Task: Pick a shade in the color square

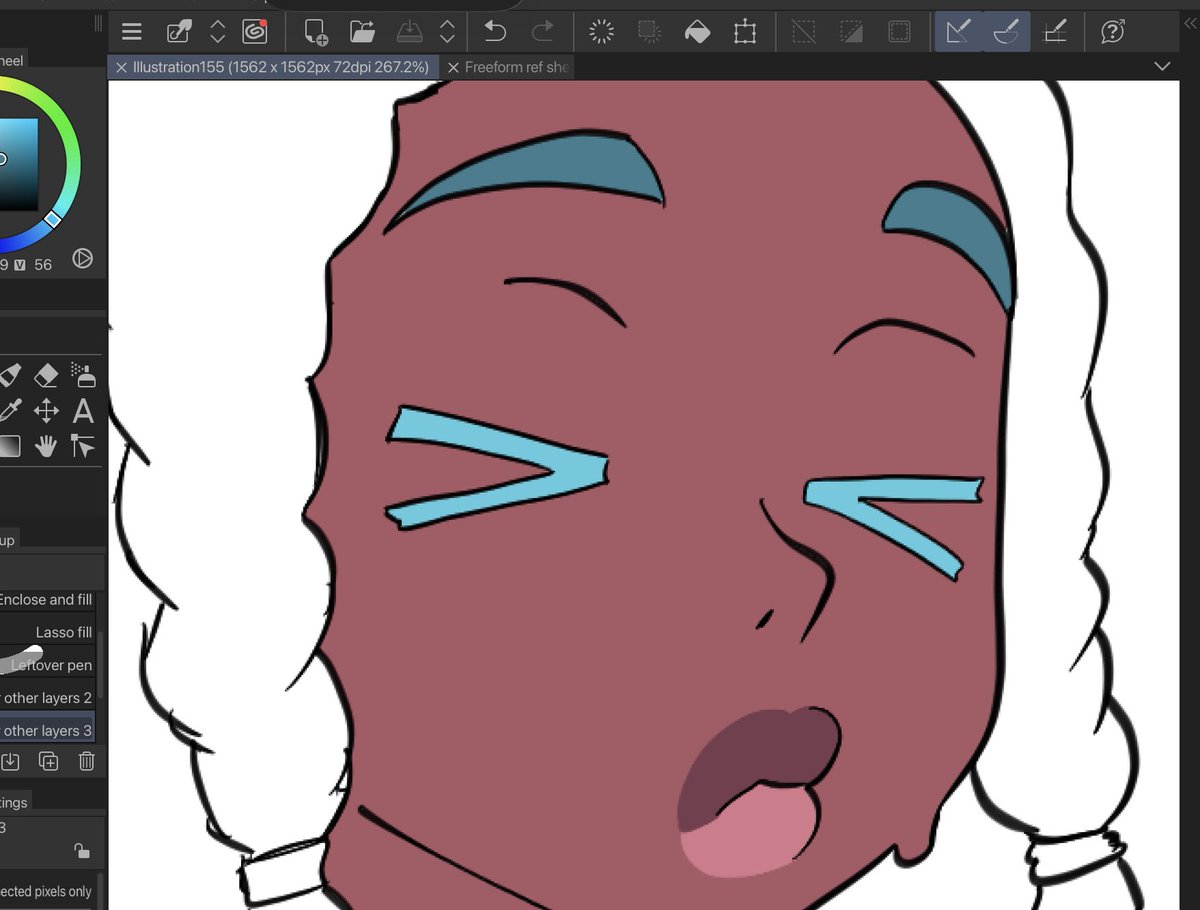Action: (x=19, y=165)
